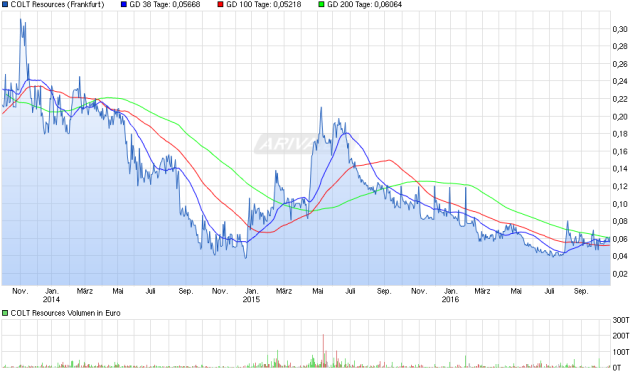
Task: Click the 0,12 price axis label
Action: coord(620,186)
